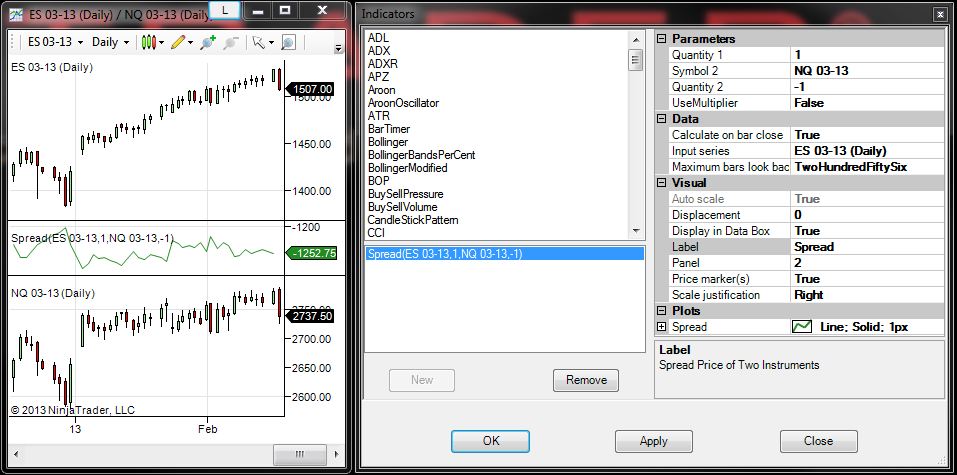Click the chart horizontal scrollbar right arrow
The height and width of the screenshot is (475, 957).
[336, 455]
